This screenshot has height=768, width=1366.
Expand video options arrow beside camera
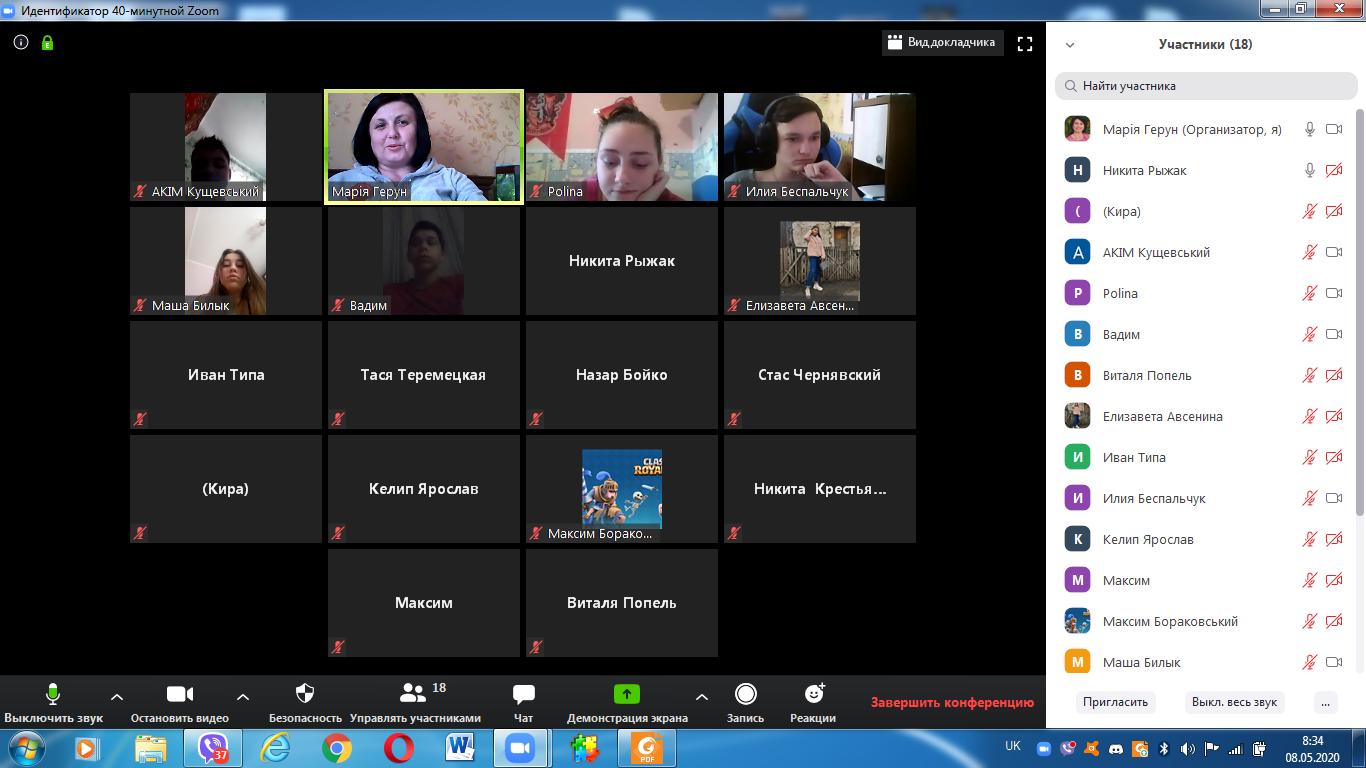tap(242, 697)
